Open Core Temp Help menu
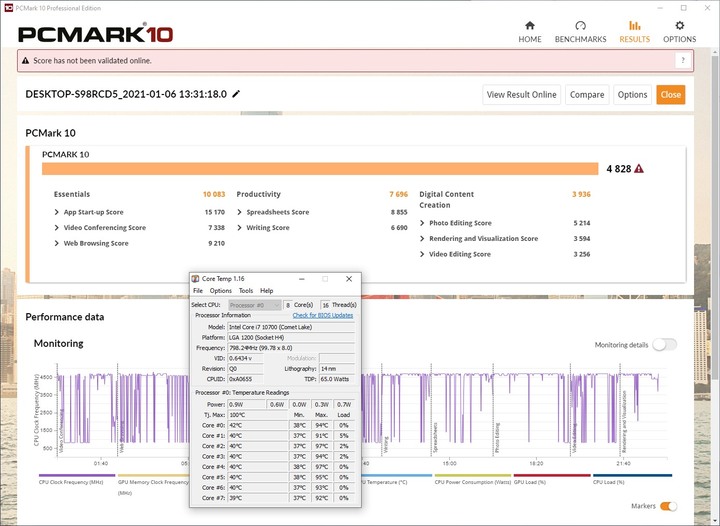This screenshot has height=526, width=720. pyautogui.click(x=266, y=291)
